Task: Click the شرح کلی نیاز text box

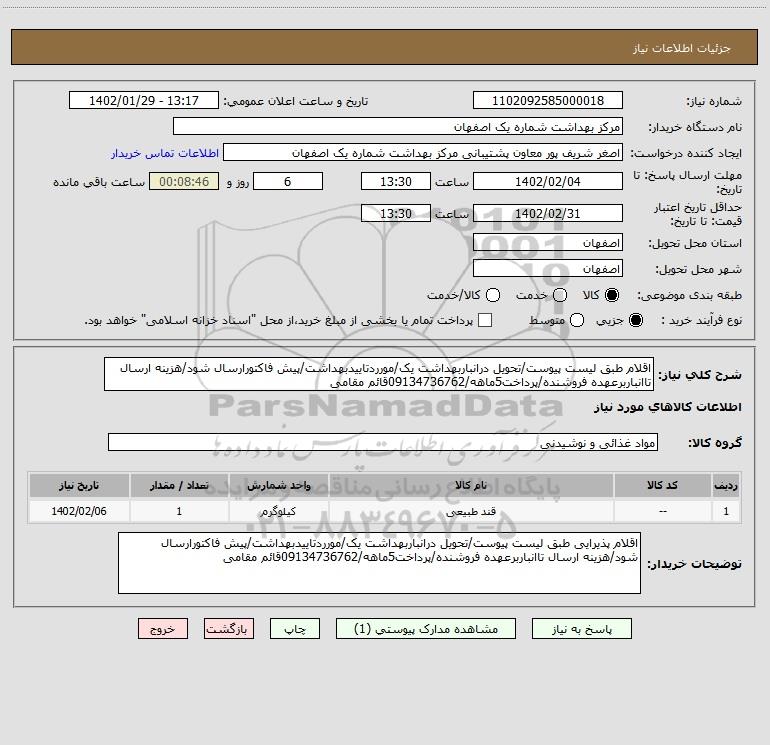Action: point(379,374)
